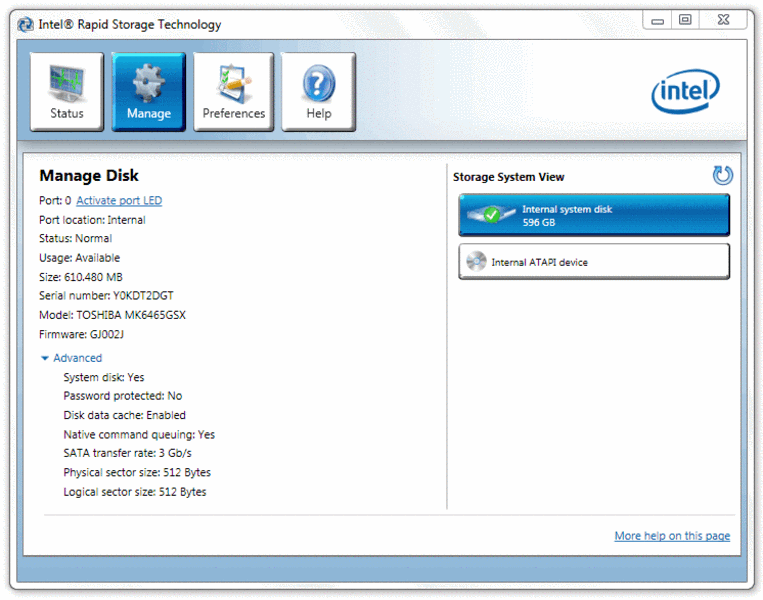Screen dimensions: 763x600
Task: Close the Intel Rapid Storage Technology window
Action: click(x=723, y=20)
